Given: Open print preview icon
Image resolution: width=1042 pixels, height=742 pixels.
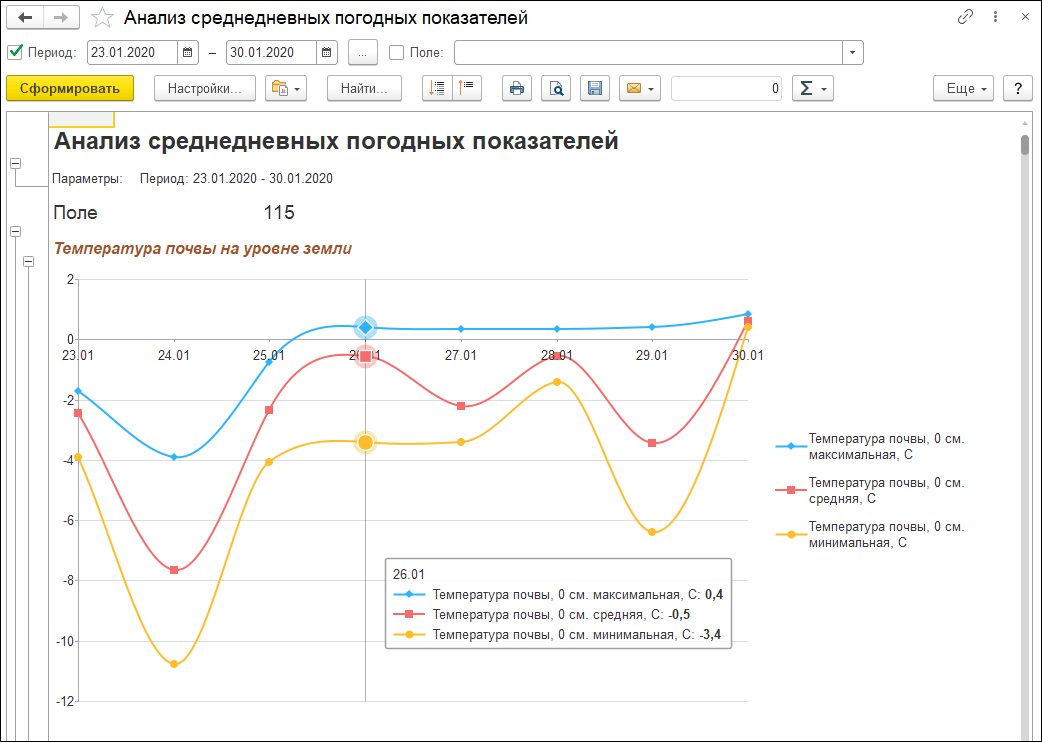Looking at the screenshot, I should point(556,88).
